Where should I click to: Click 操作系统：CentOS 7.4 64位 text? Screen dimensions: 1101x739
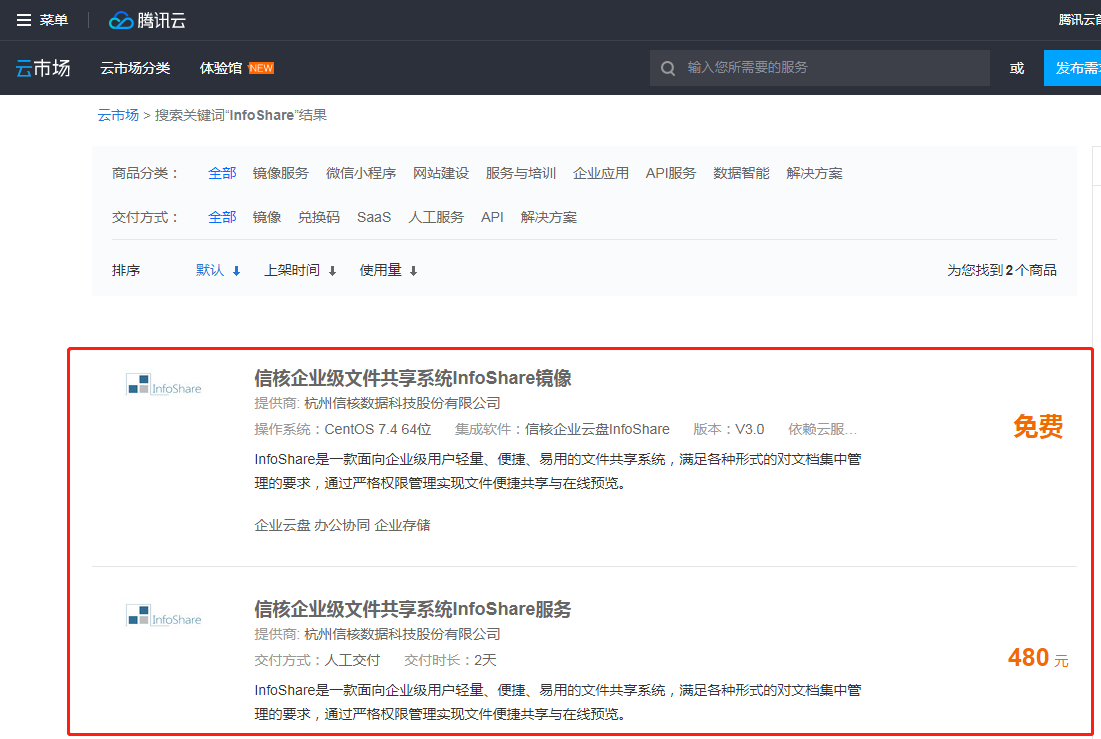(343, 429)
